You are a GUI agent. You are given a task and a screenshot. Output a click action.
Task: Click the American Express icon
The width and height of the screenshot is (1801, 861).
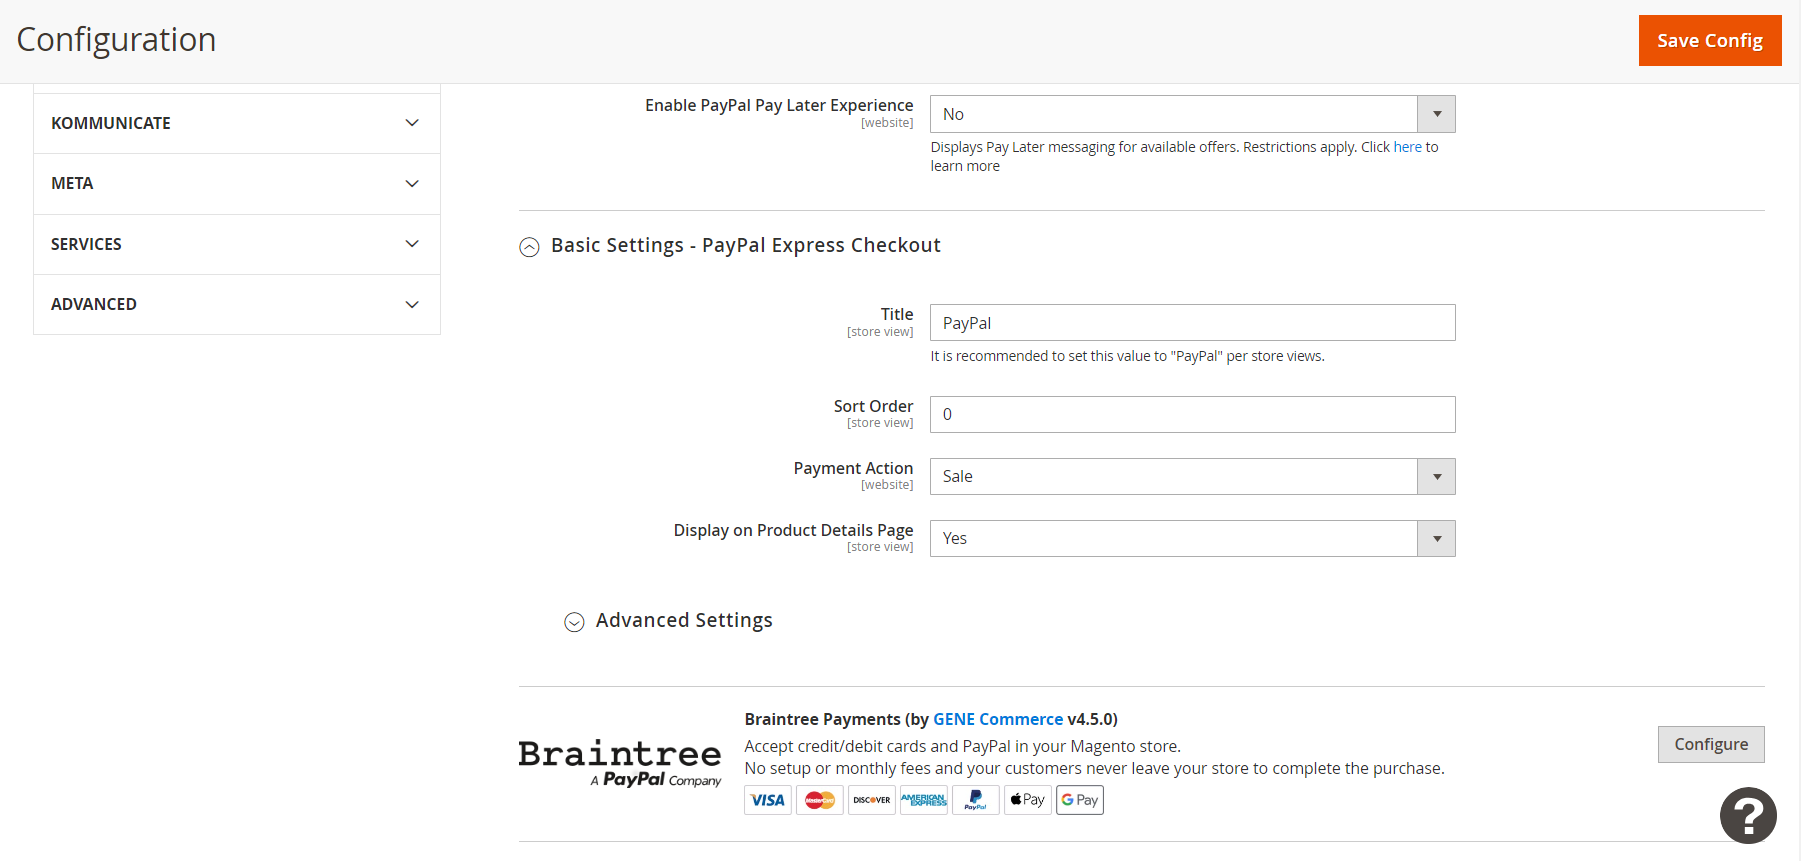click(924, 800)
